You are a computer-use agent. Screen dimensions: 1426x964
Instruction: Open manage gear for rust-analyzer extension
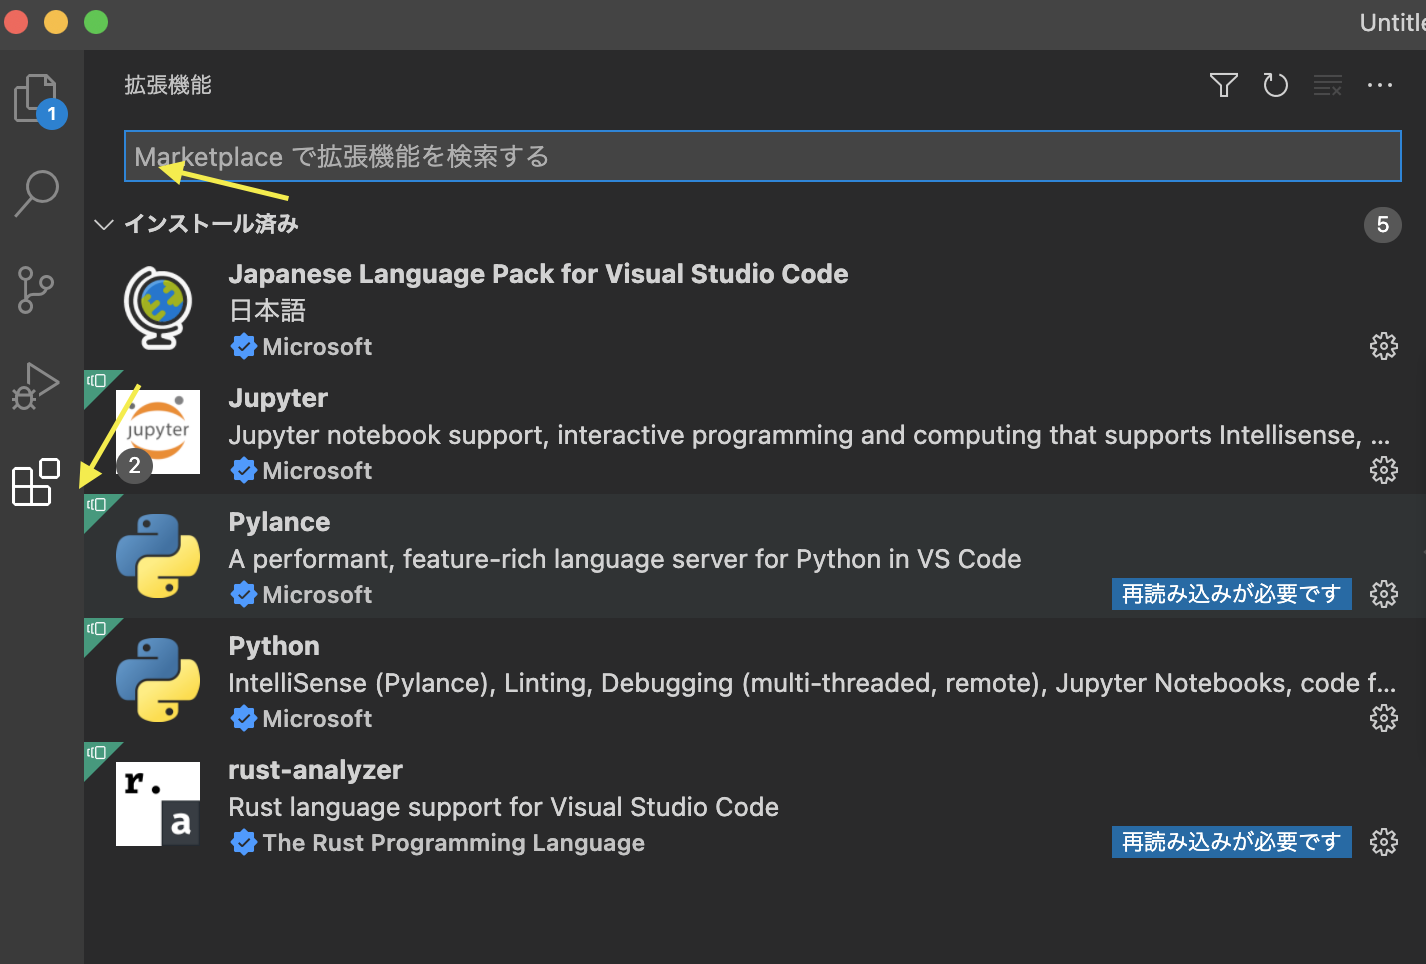pos(1384,842)
